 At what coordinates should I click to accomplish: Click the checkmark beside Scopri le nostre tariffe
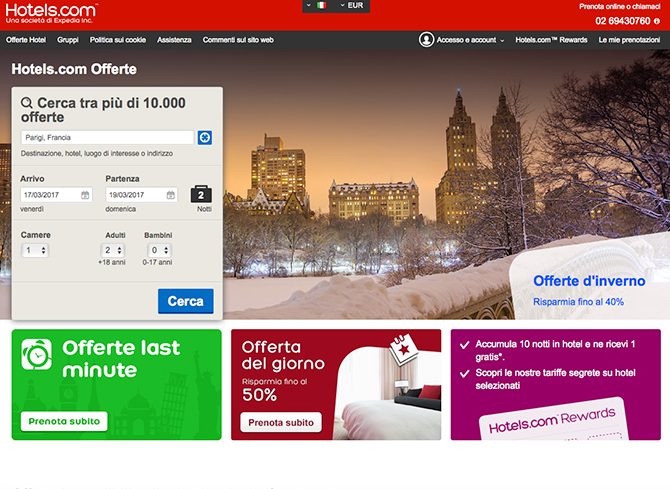pos(464,374)
